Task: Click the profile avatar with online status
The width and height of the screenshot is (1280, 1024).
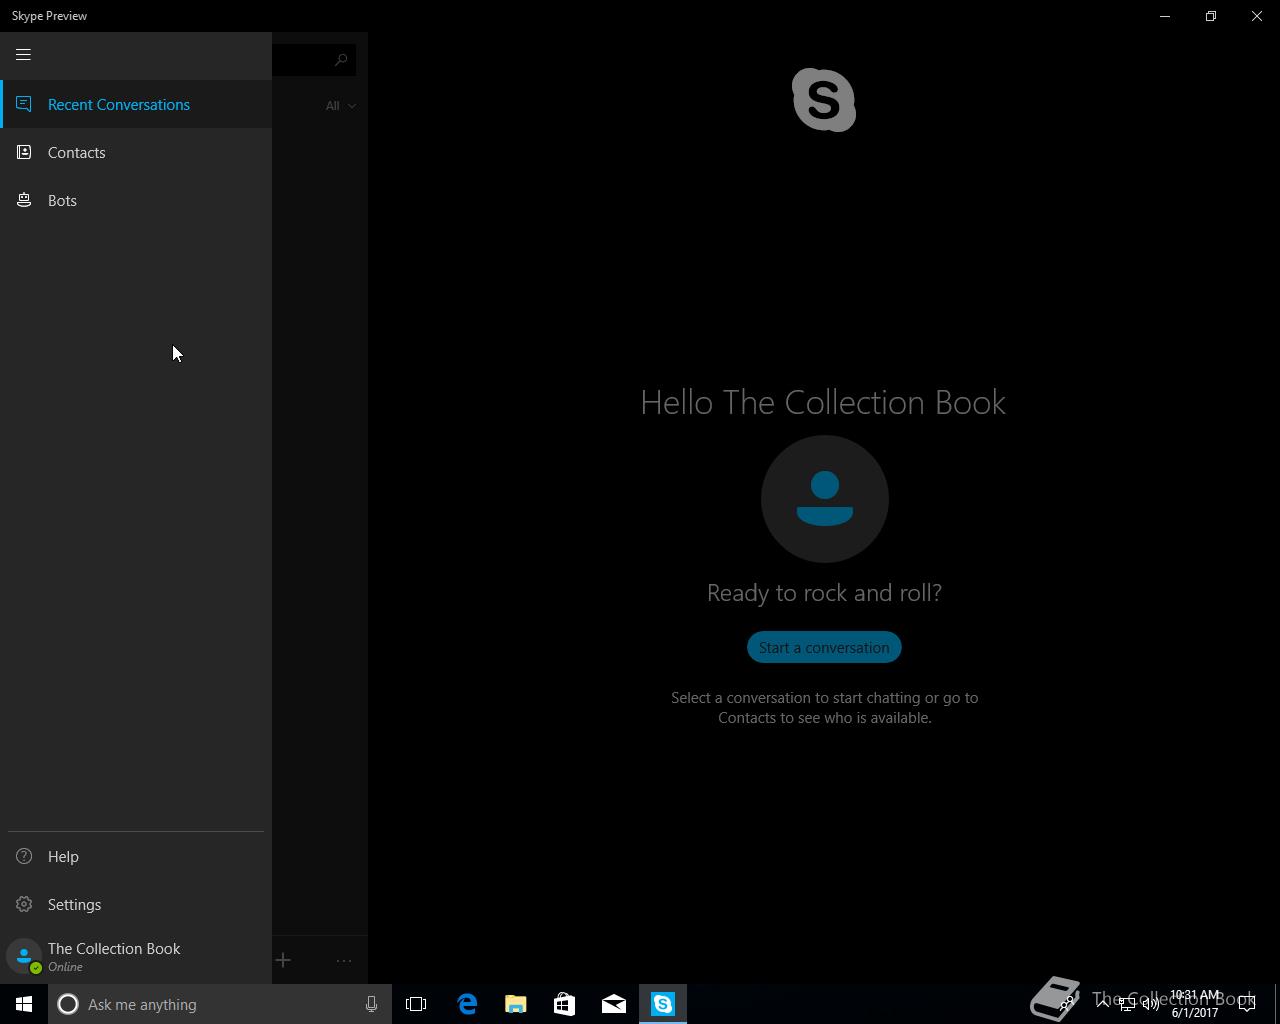Action: 24,956
